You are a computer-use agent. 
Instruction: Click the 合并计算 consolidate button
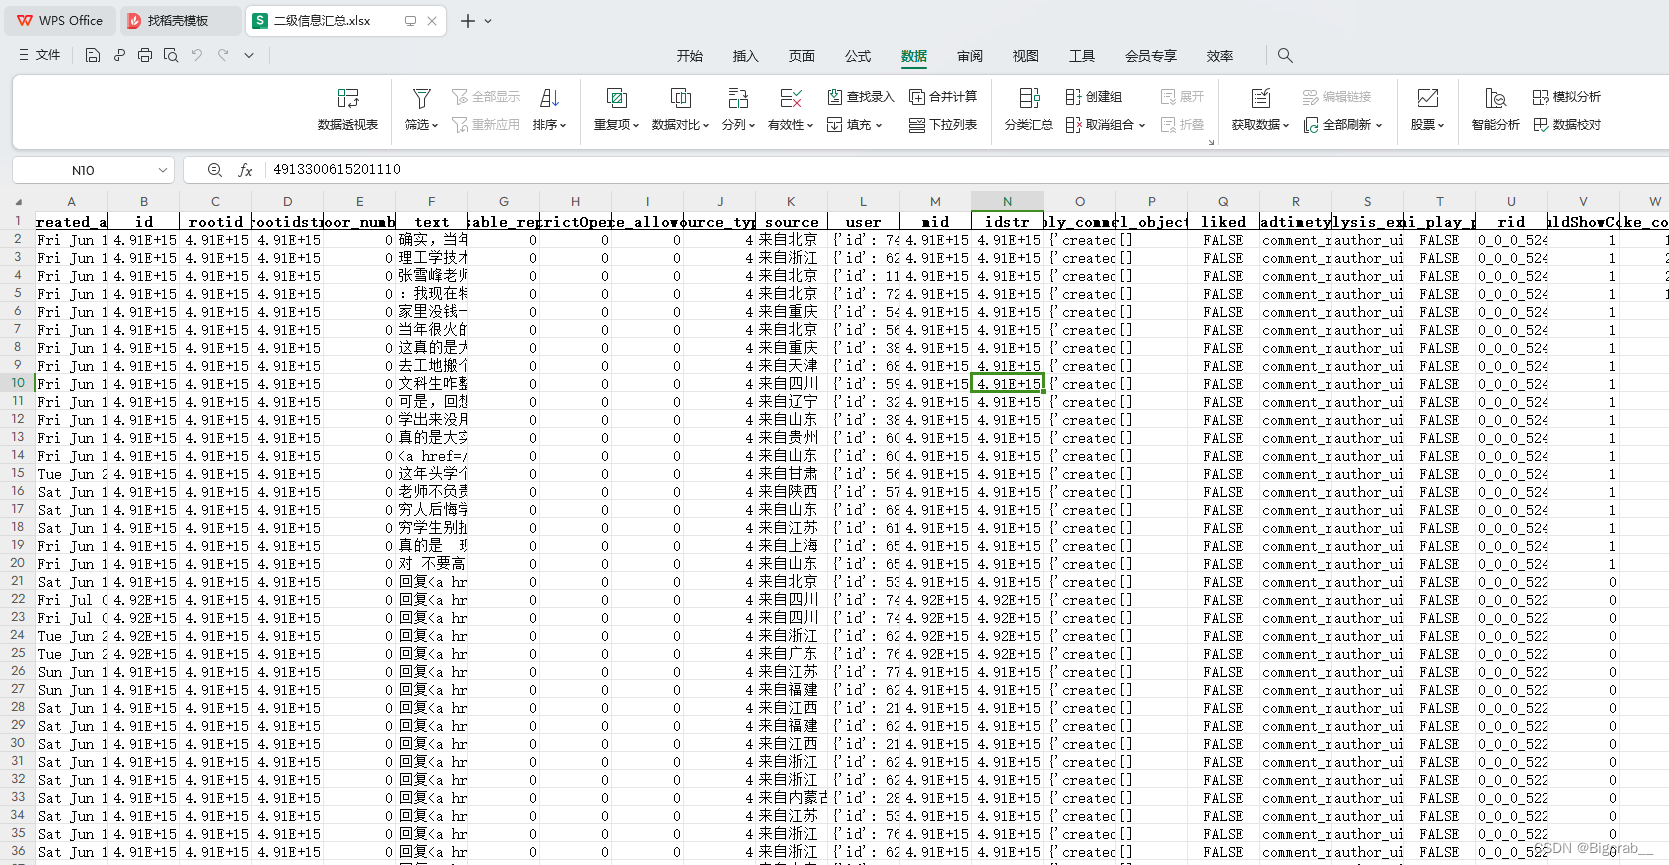(x=943, y=97)
